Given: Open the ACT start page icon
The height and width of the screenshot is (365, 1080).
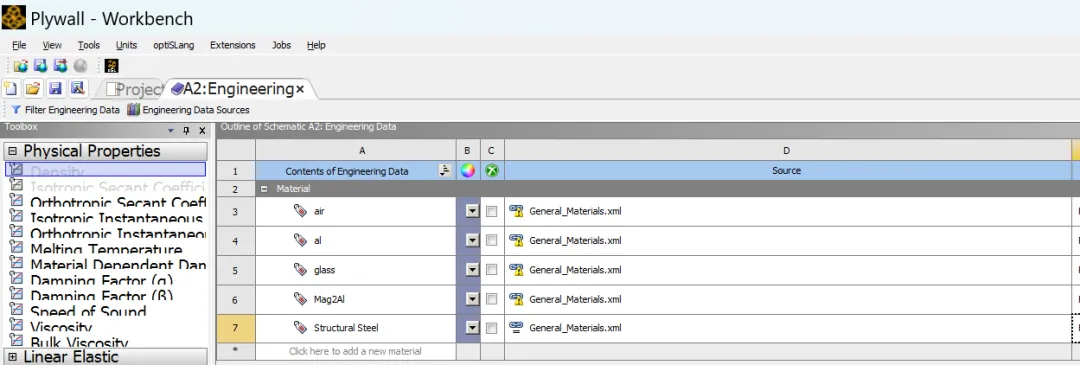Looking at the screenshot, I should [112, 66].
